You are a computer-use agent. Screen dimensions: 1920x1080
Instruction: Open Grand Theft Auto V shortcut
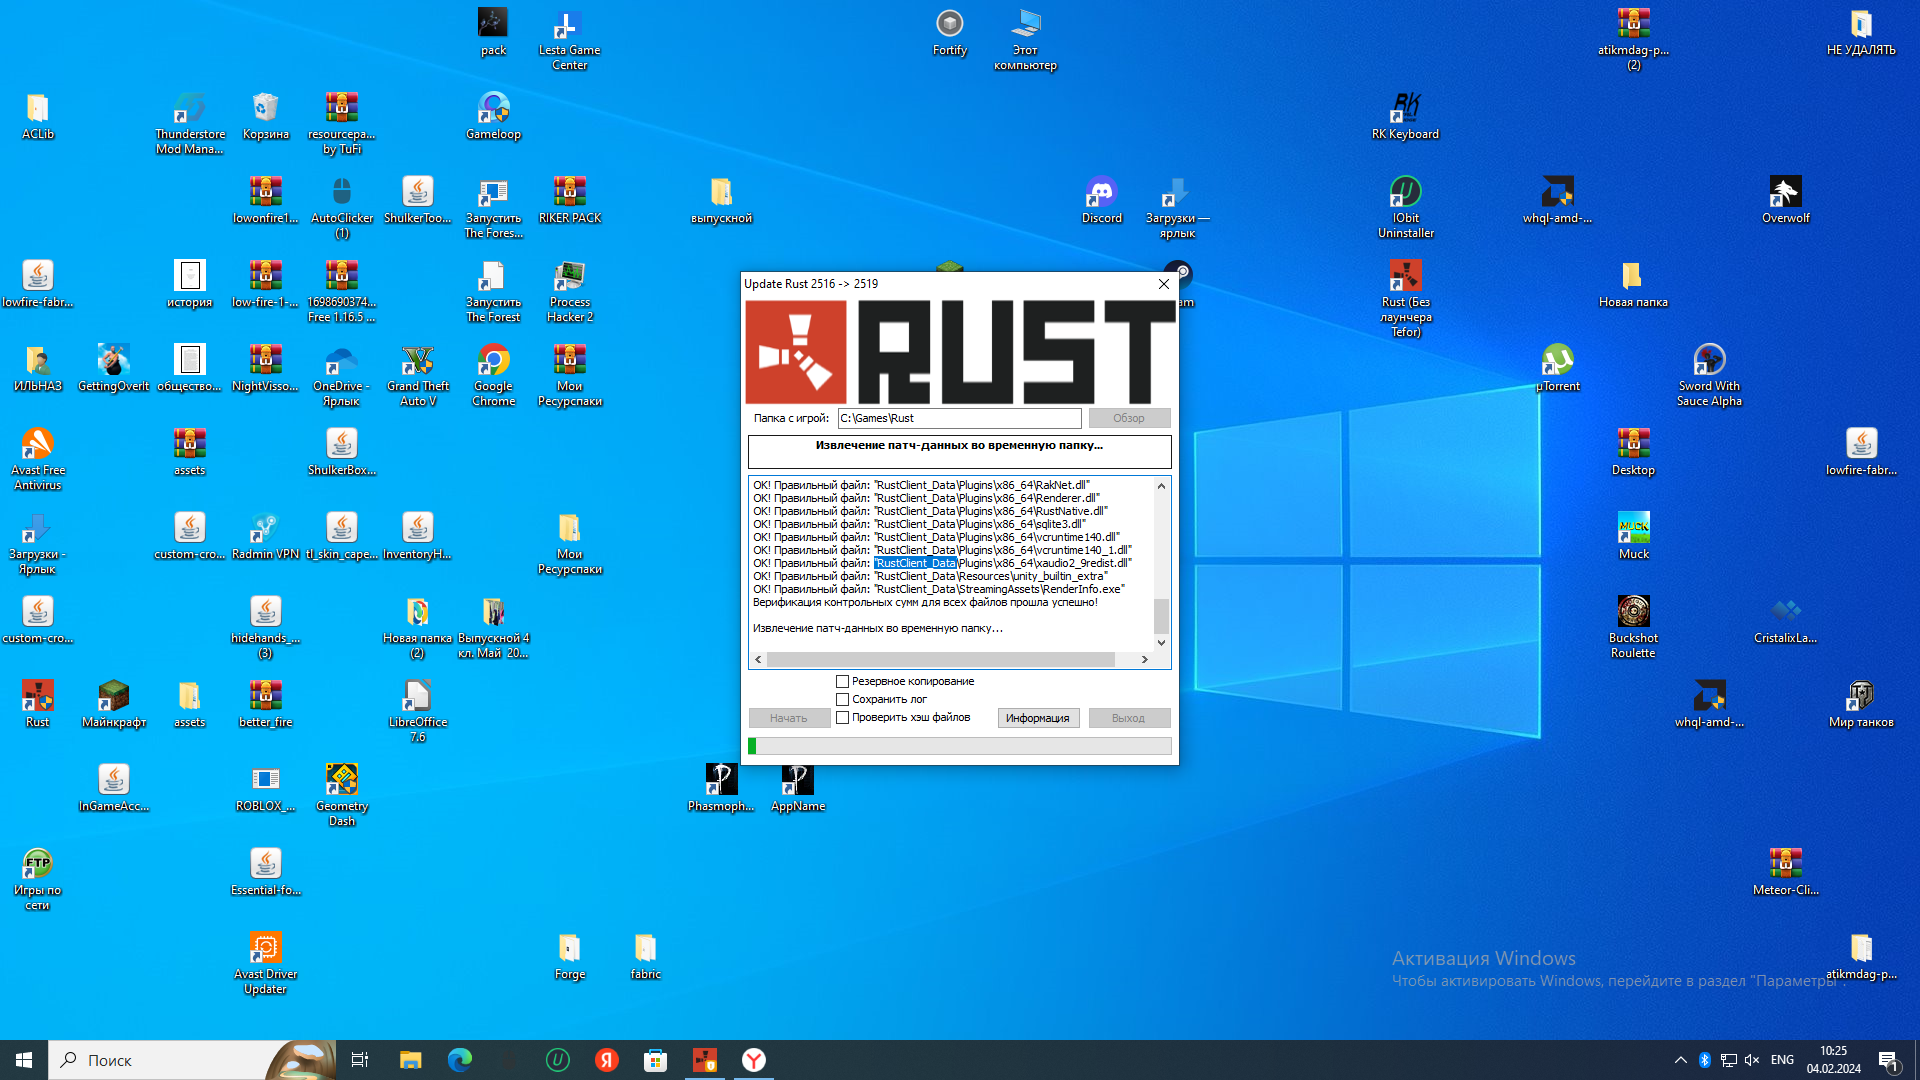(x=417, y=376)
